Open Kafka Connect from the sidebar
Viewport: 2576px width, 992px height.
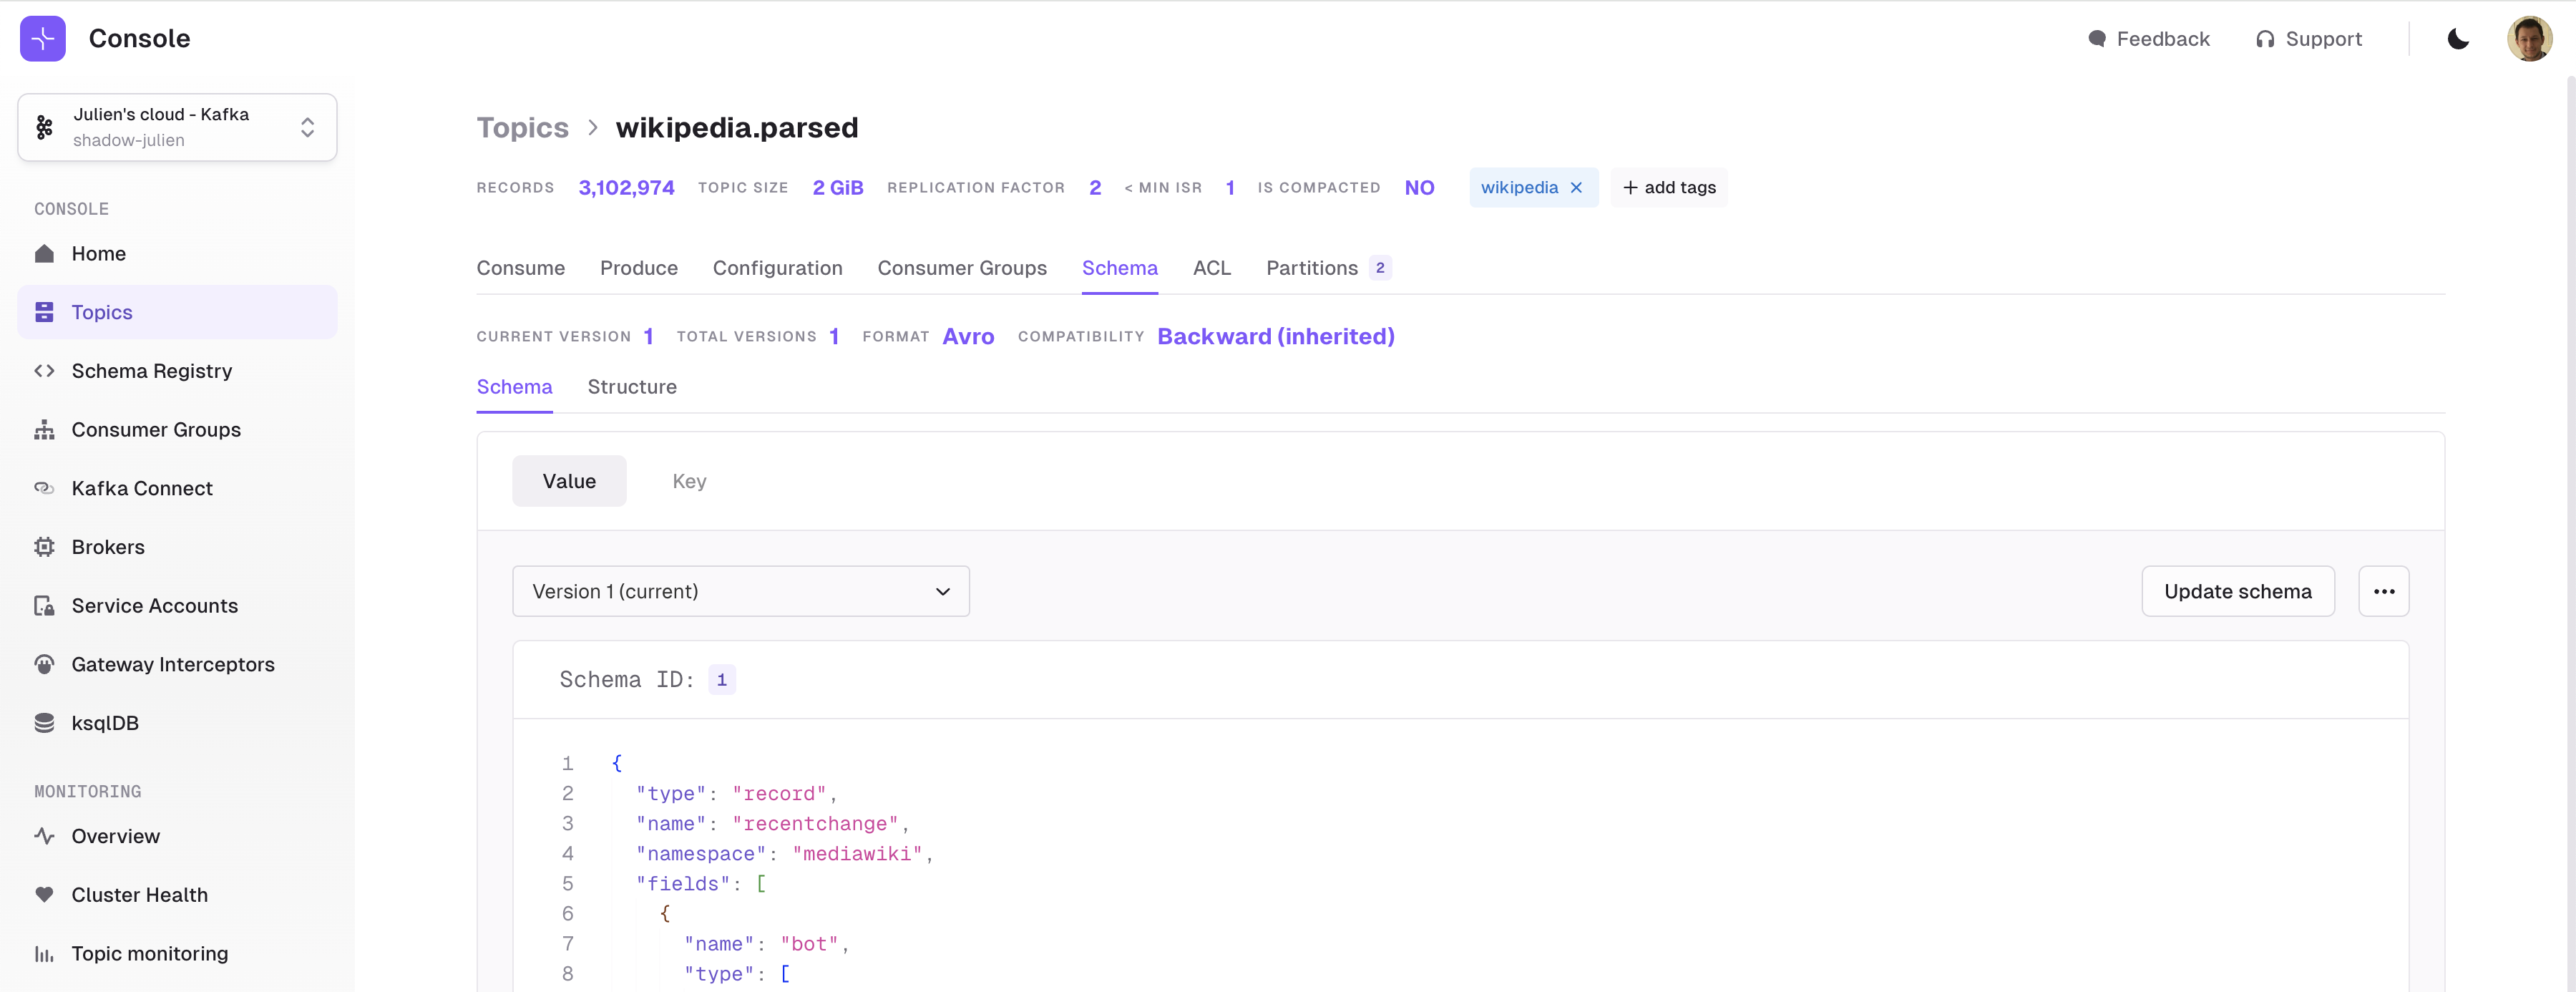(x=177, y=488)
